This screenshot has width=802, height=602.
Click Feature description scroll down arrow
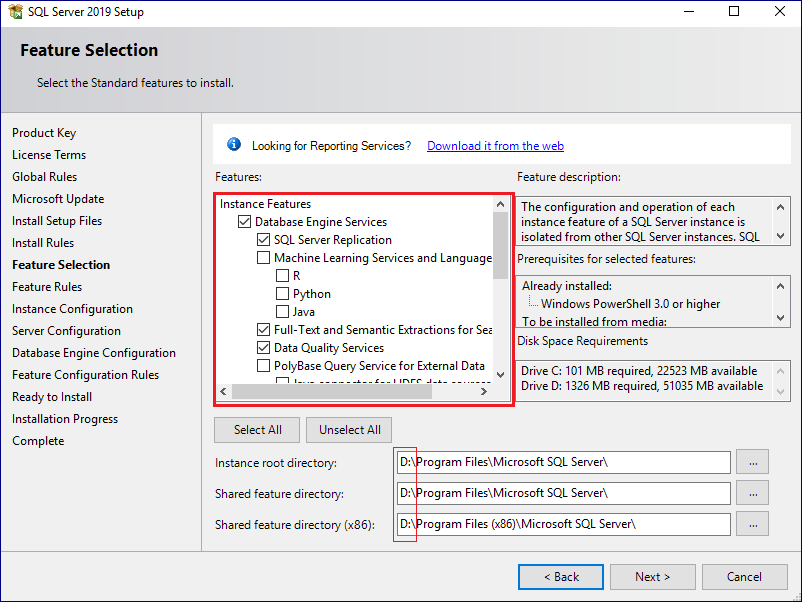(x=780, y=236)
